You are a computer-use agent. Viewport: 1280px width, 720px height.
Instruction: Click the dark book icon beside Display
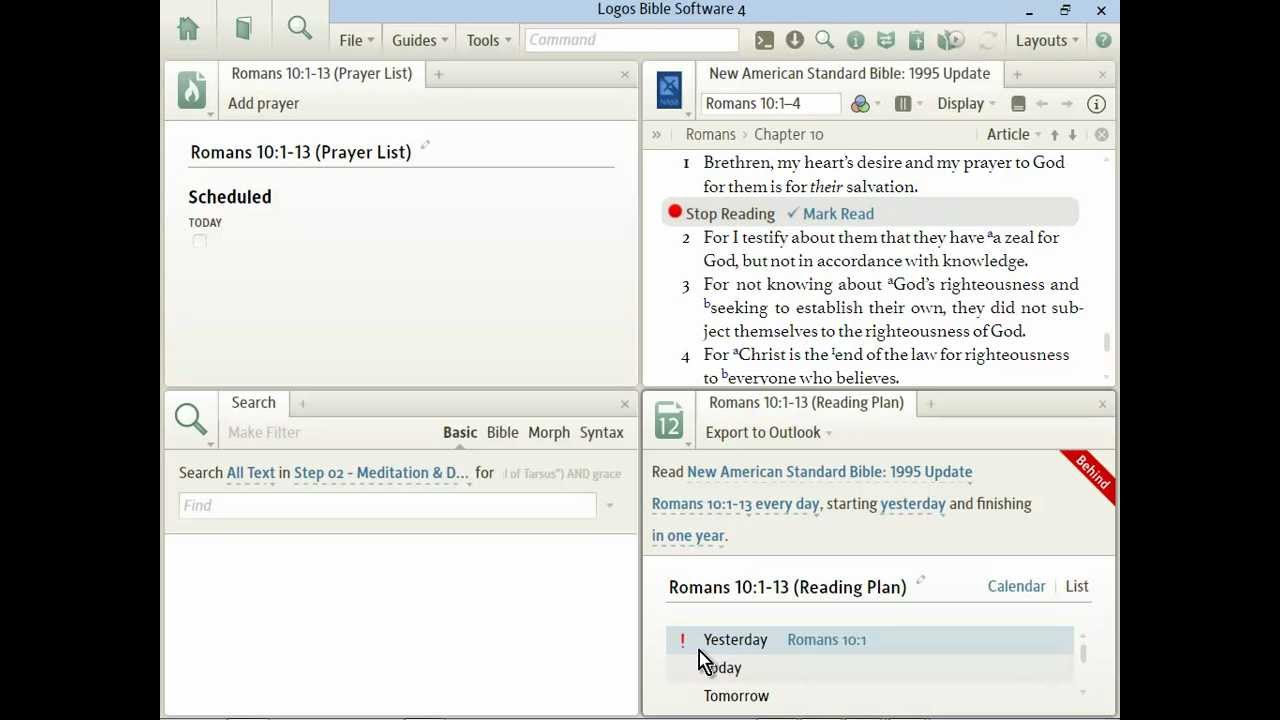[x=1018, y=104]
